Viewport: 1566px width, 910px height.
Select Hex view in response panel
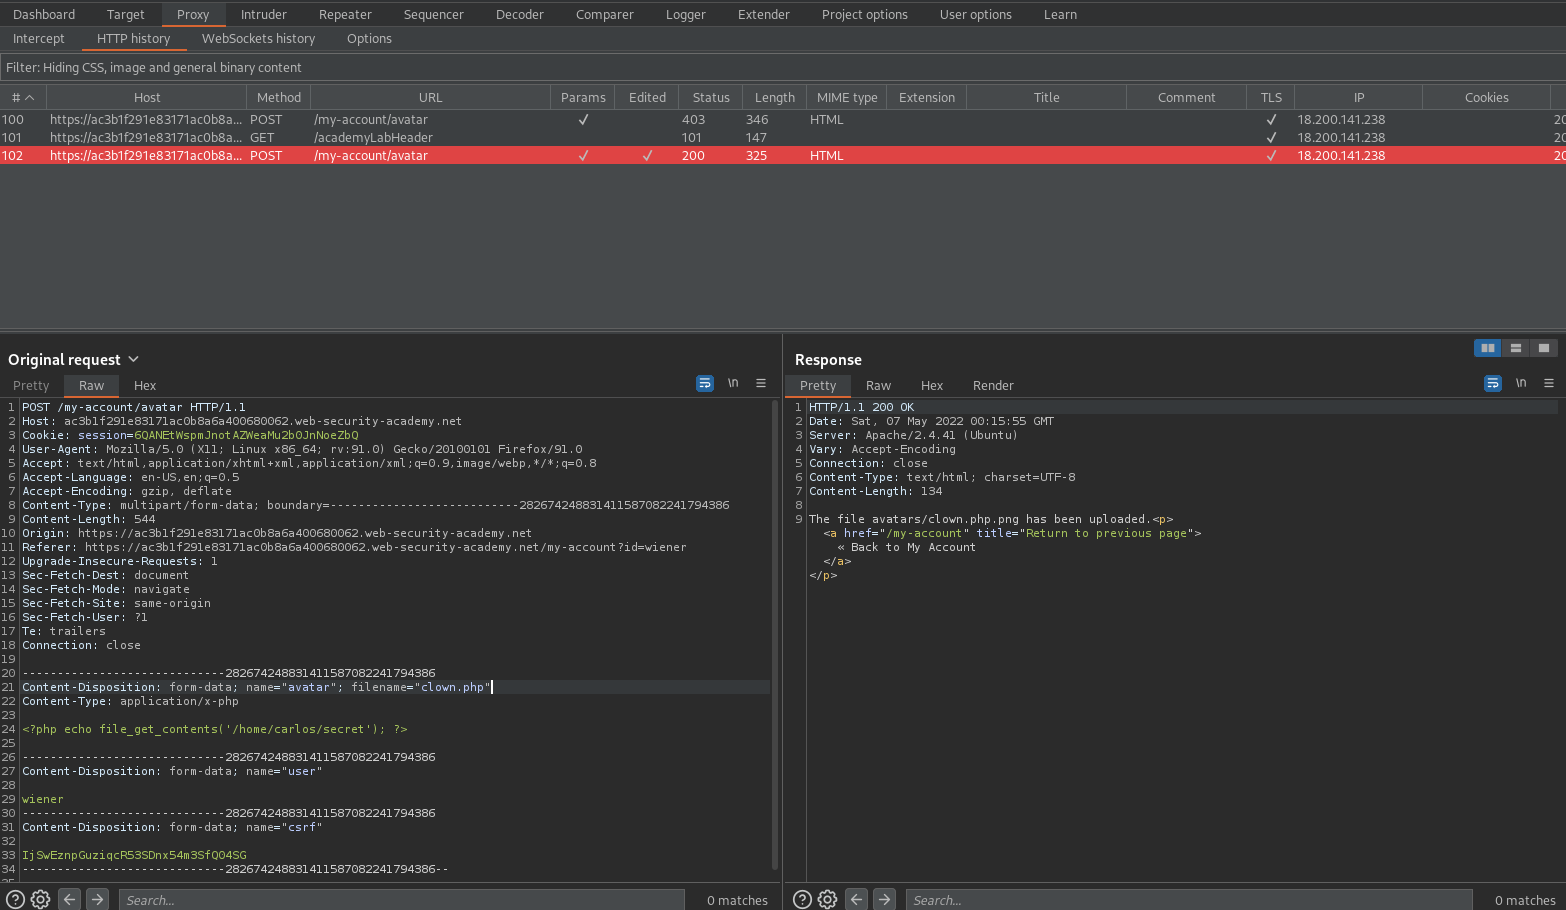point(932,385)
